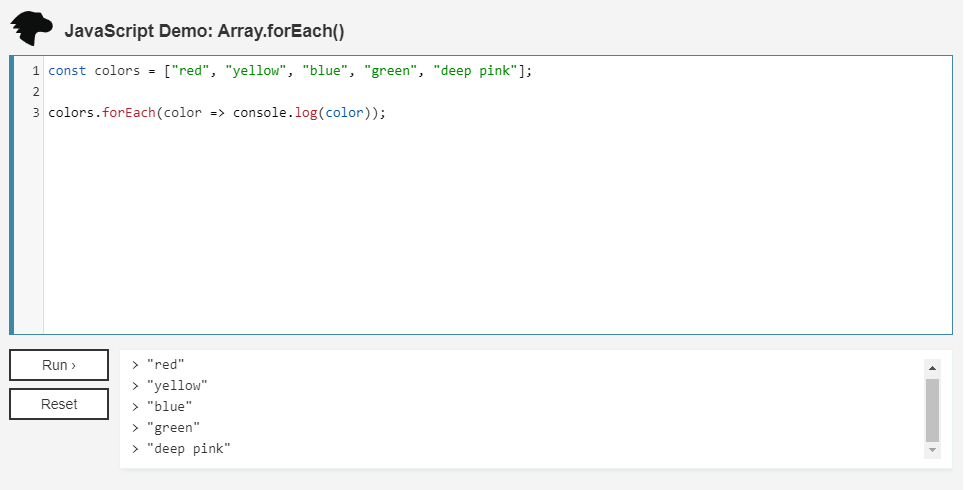Click the console scroll down arrow
Image resolution: width=965 pixels, height=490 pixels.
(x=933, y=451)
